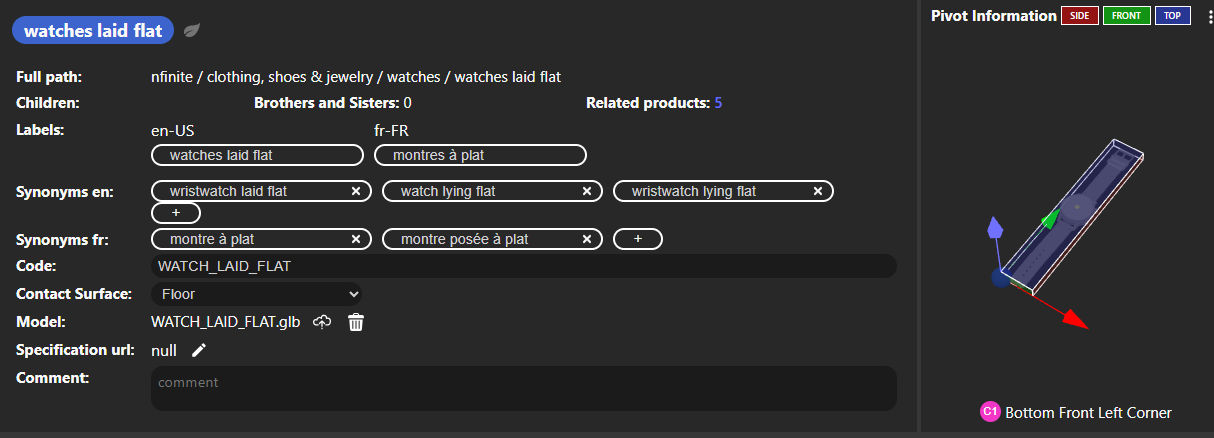
Task: Switch pivot view to SIDE
Action: (1080, 16)
